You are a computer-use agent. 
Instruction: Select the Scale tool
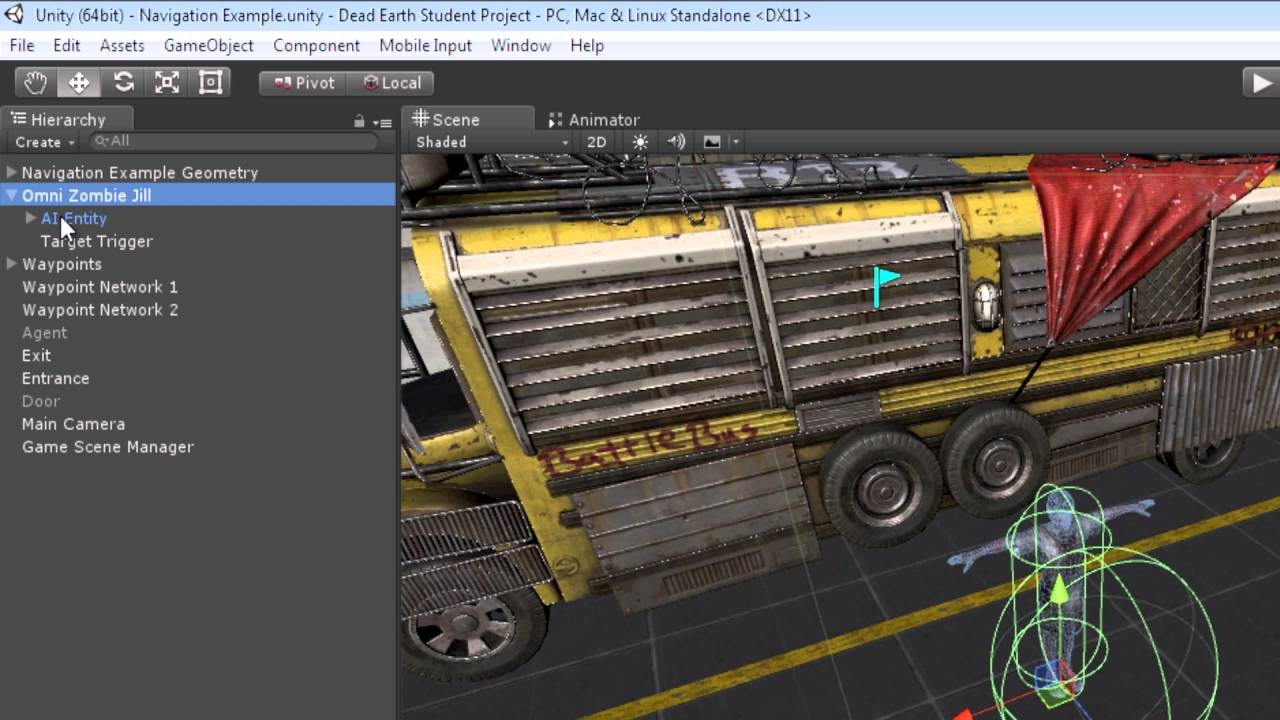pos(167,83)
